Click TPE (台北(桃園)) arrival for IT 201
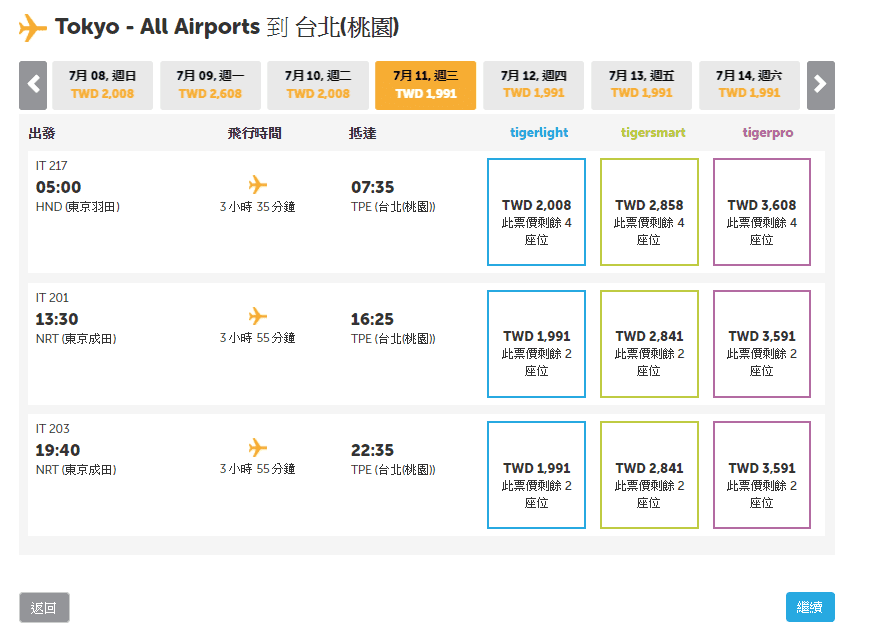The image size is (869, 627). 393,339
